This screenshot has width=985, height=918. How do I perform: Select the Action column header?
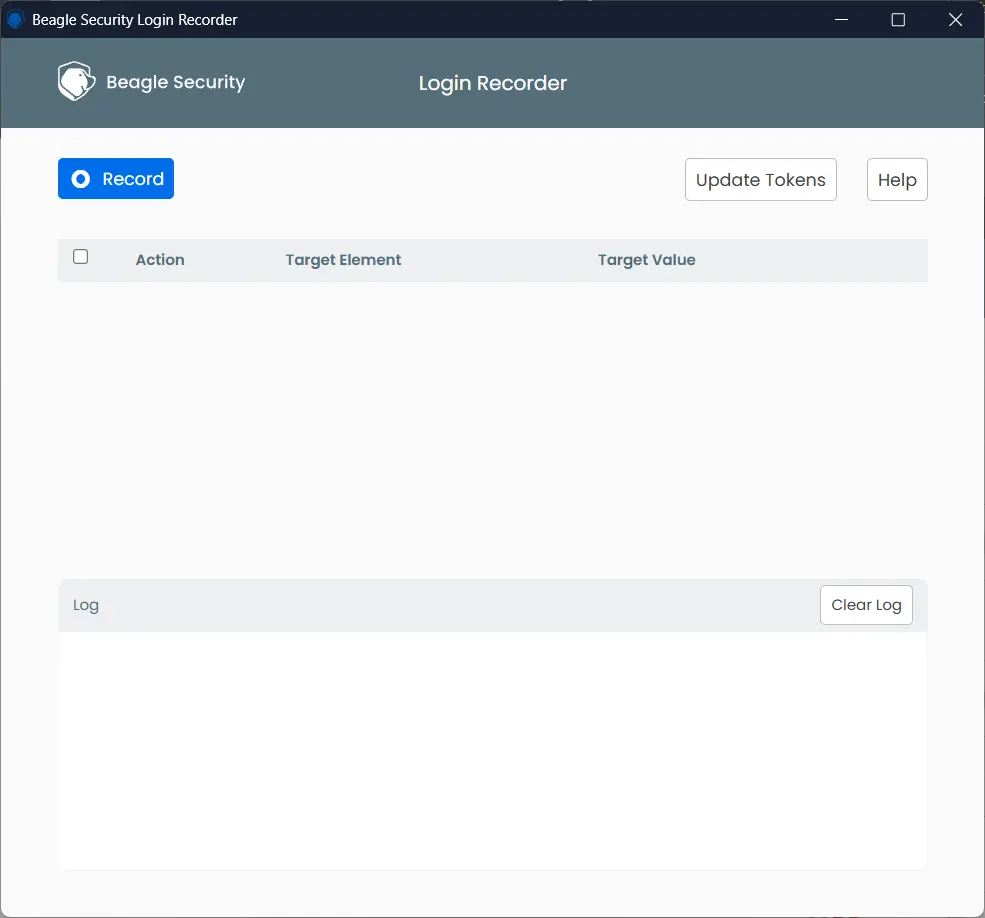coord(160,259)
